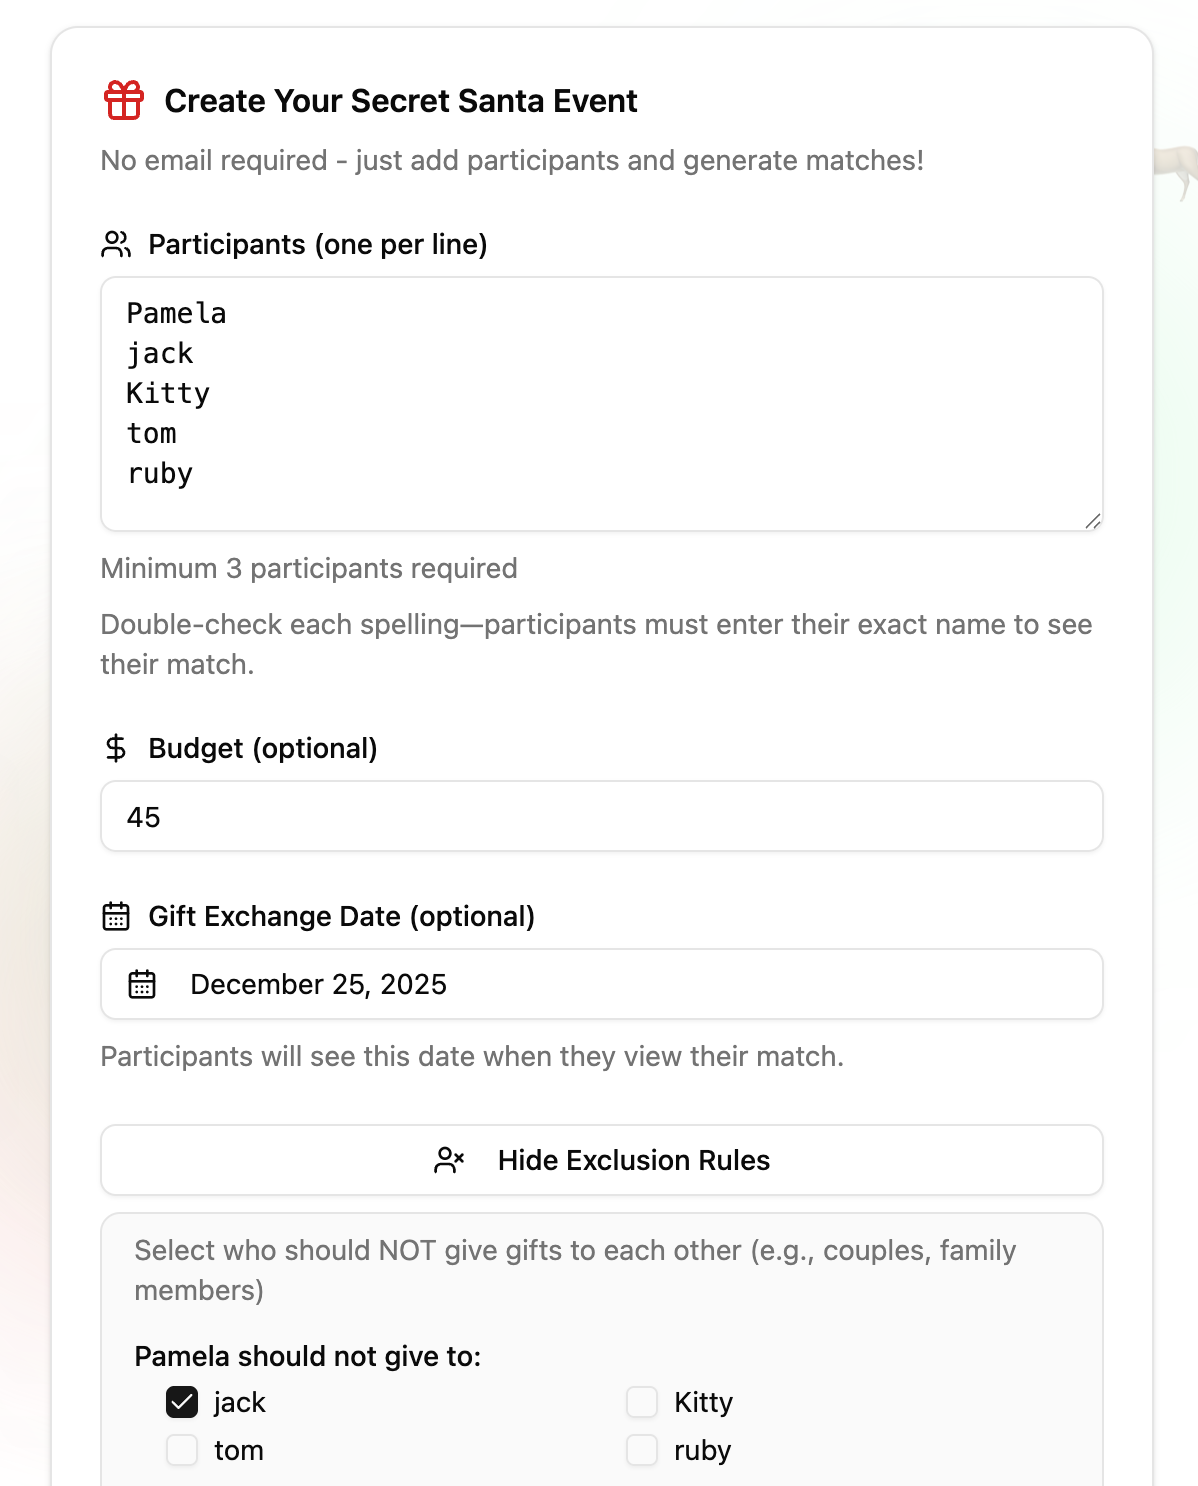Click the calendar icon inside the date field
The width and height of the screenshot is (1198, 1486).
[x=144, y=984]
